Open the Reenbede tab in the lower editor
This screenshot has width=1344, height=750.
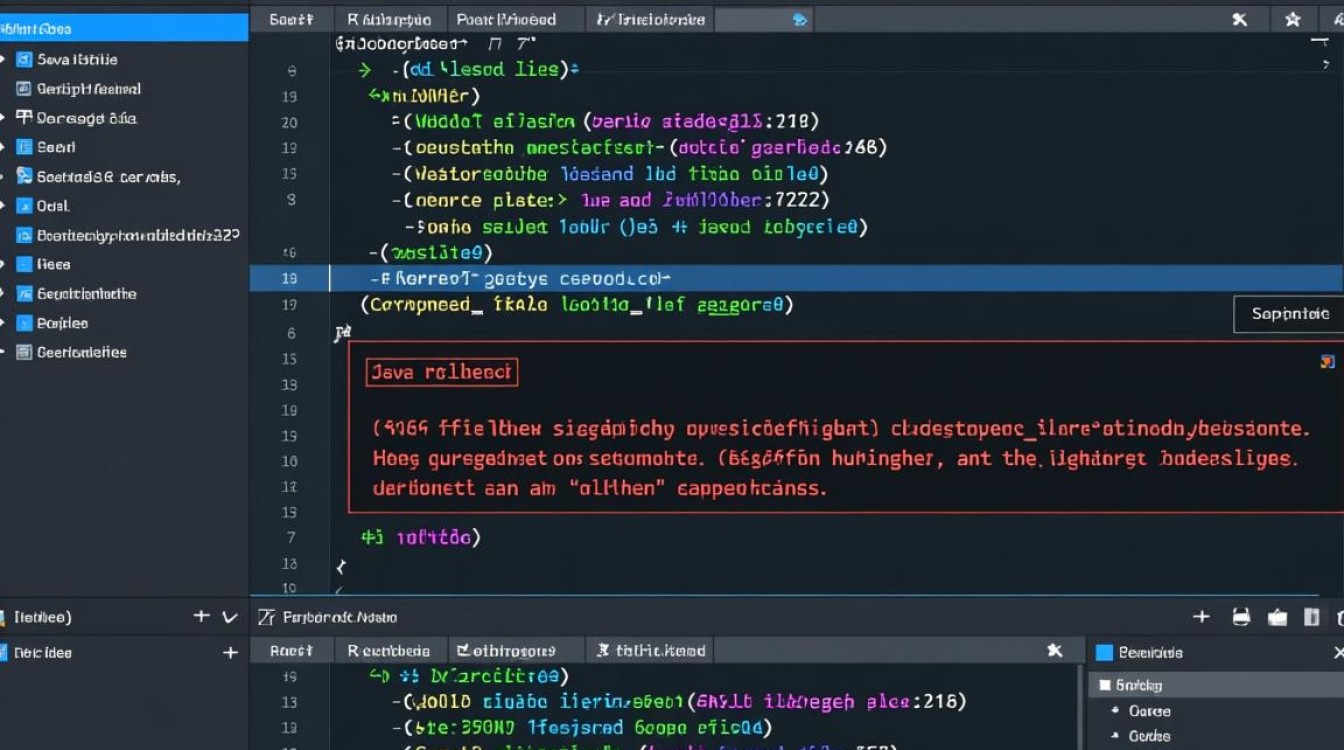pyautogui.click(x=389, y=651)
